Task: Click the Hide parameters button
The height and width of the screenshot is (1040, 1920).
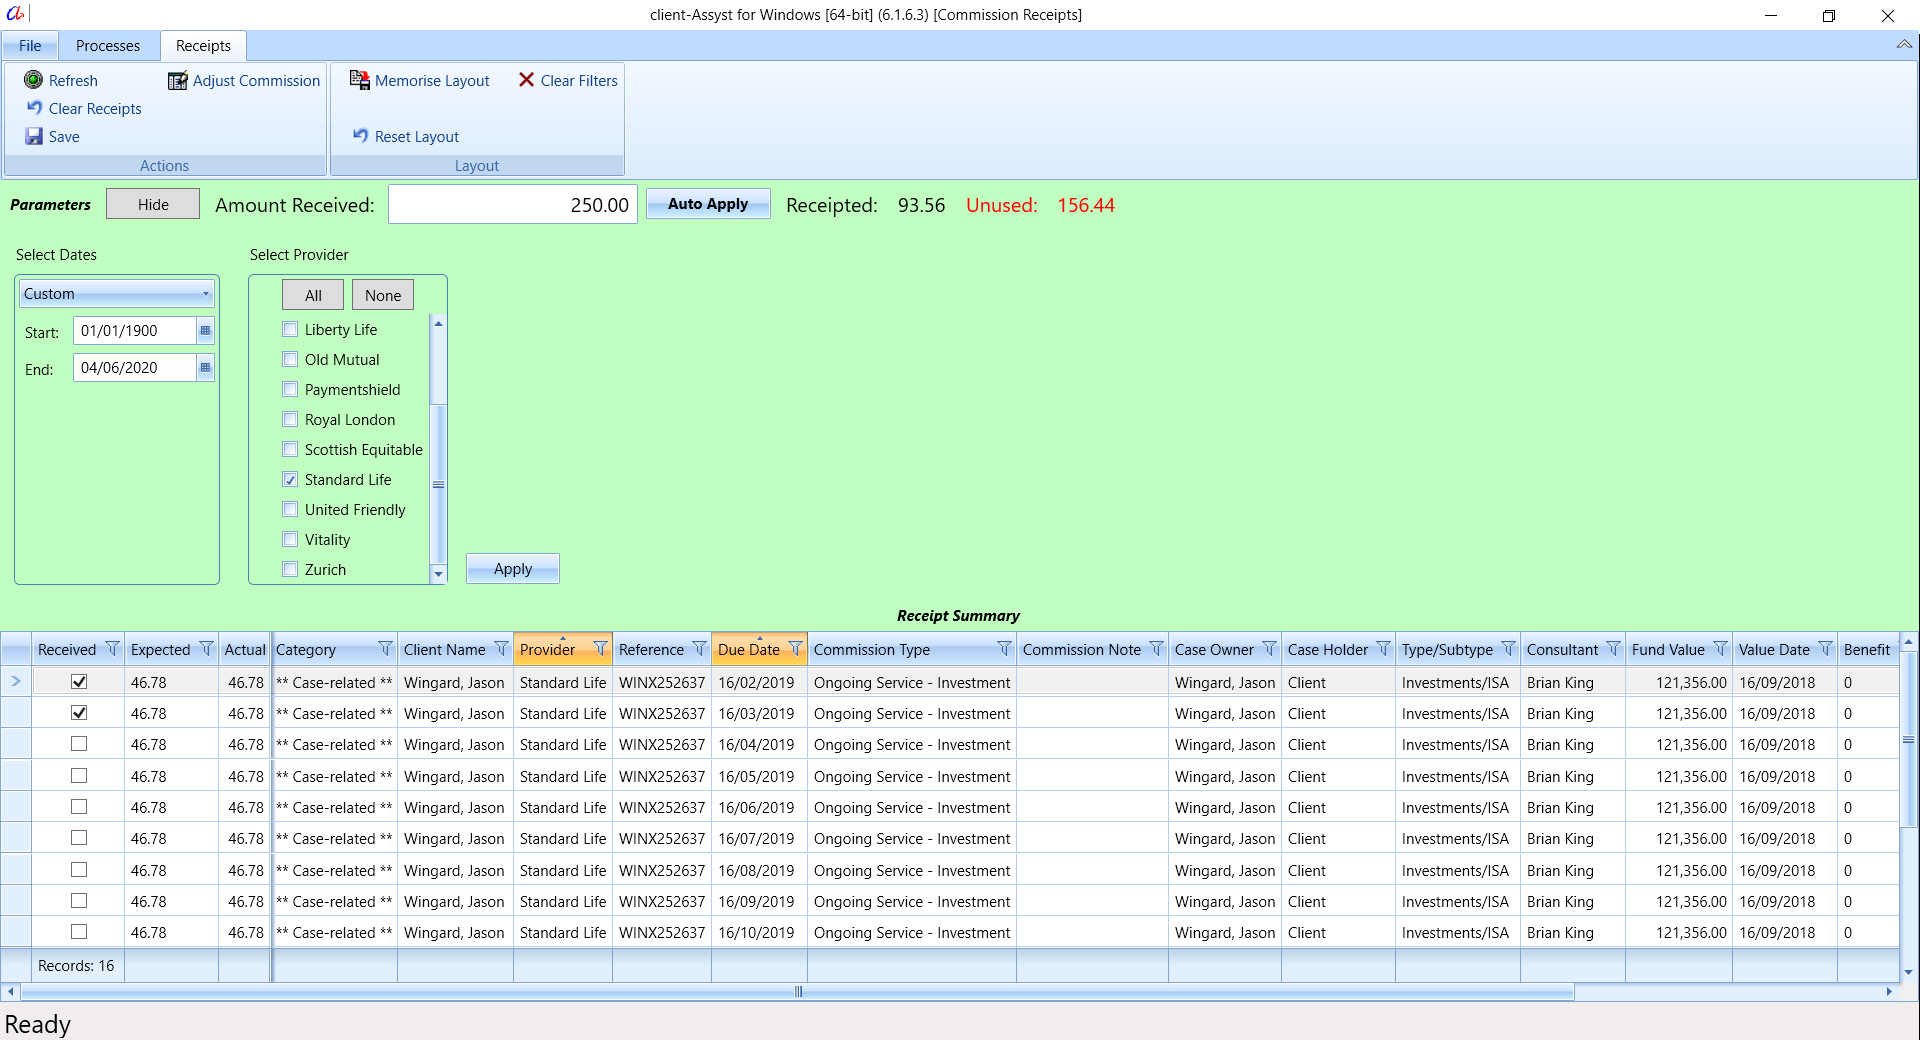Action: 153,204
